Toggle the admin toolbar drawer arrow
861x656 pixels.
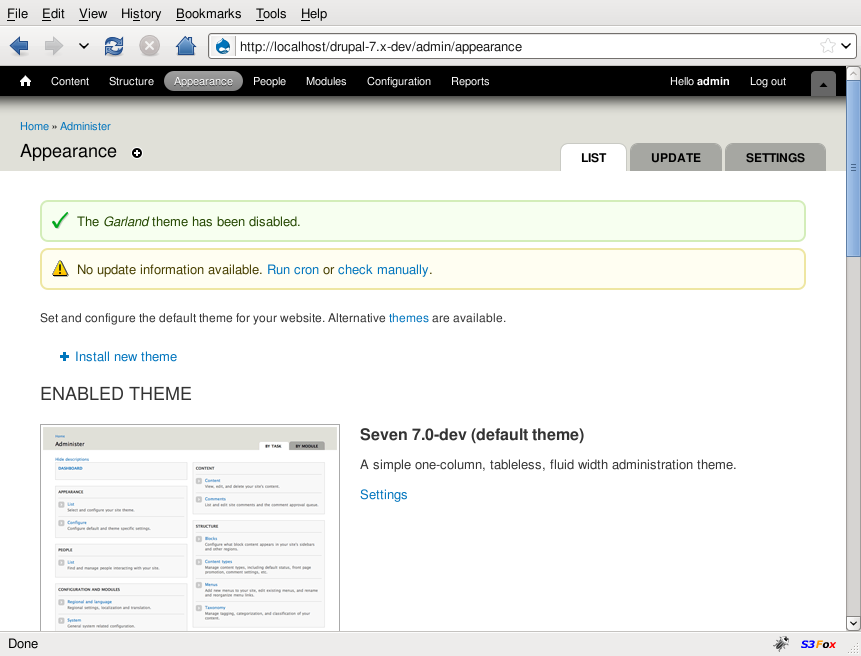tap(823, 84)
